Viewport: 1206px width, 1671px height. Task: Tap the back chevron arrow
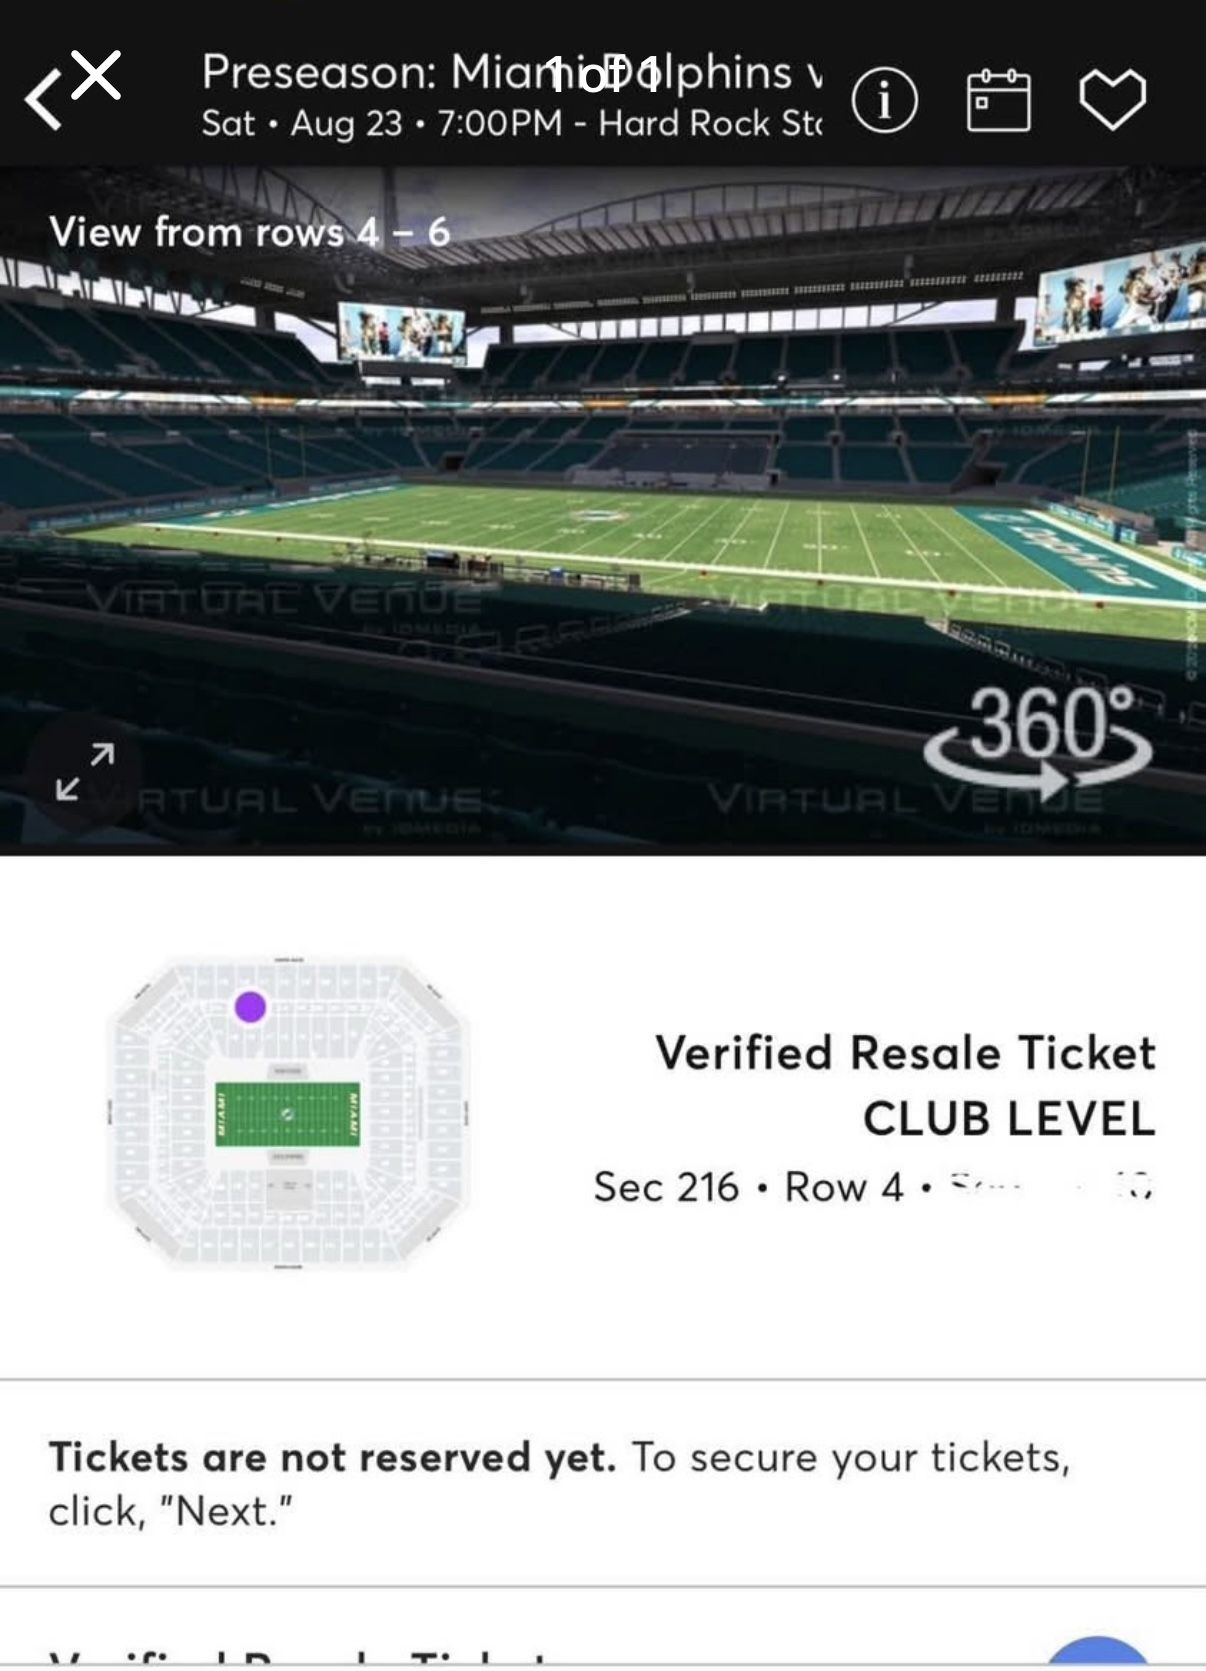pyautogui.click(x=42, y=100)
